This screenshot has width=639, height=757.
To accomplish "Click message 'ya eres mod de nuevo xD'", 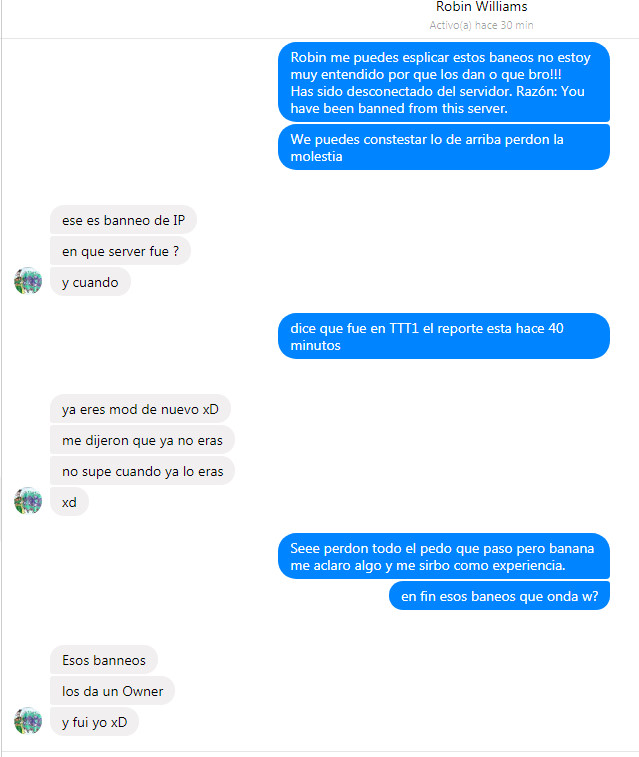I will [x=140, y=409].
